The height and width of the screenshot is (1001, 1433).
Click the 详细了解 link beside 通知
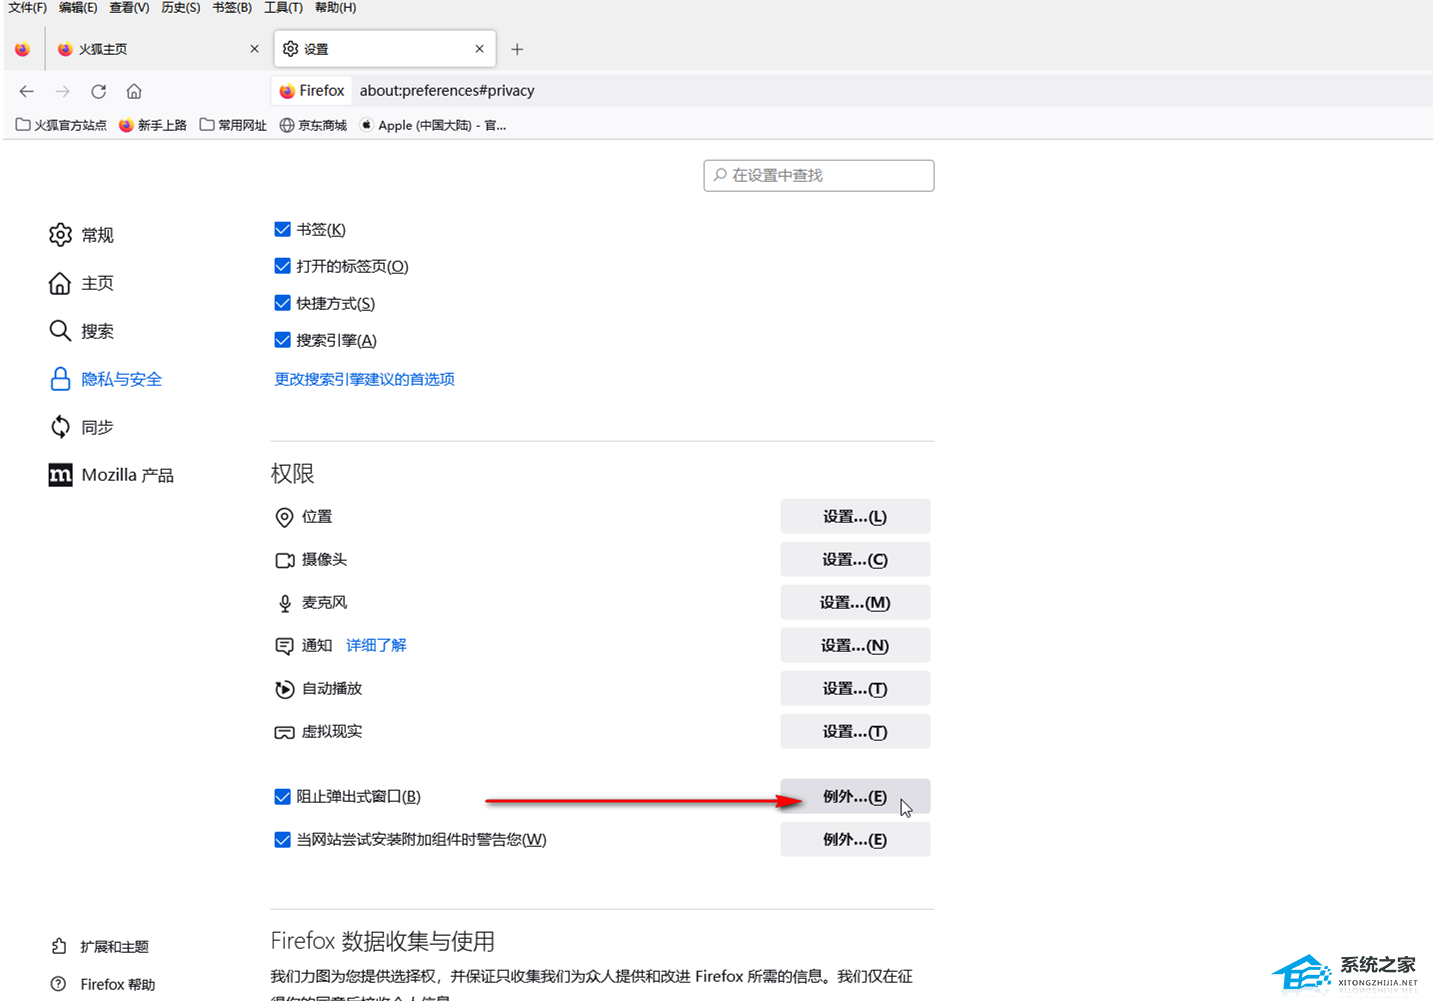376,645
